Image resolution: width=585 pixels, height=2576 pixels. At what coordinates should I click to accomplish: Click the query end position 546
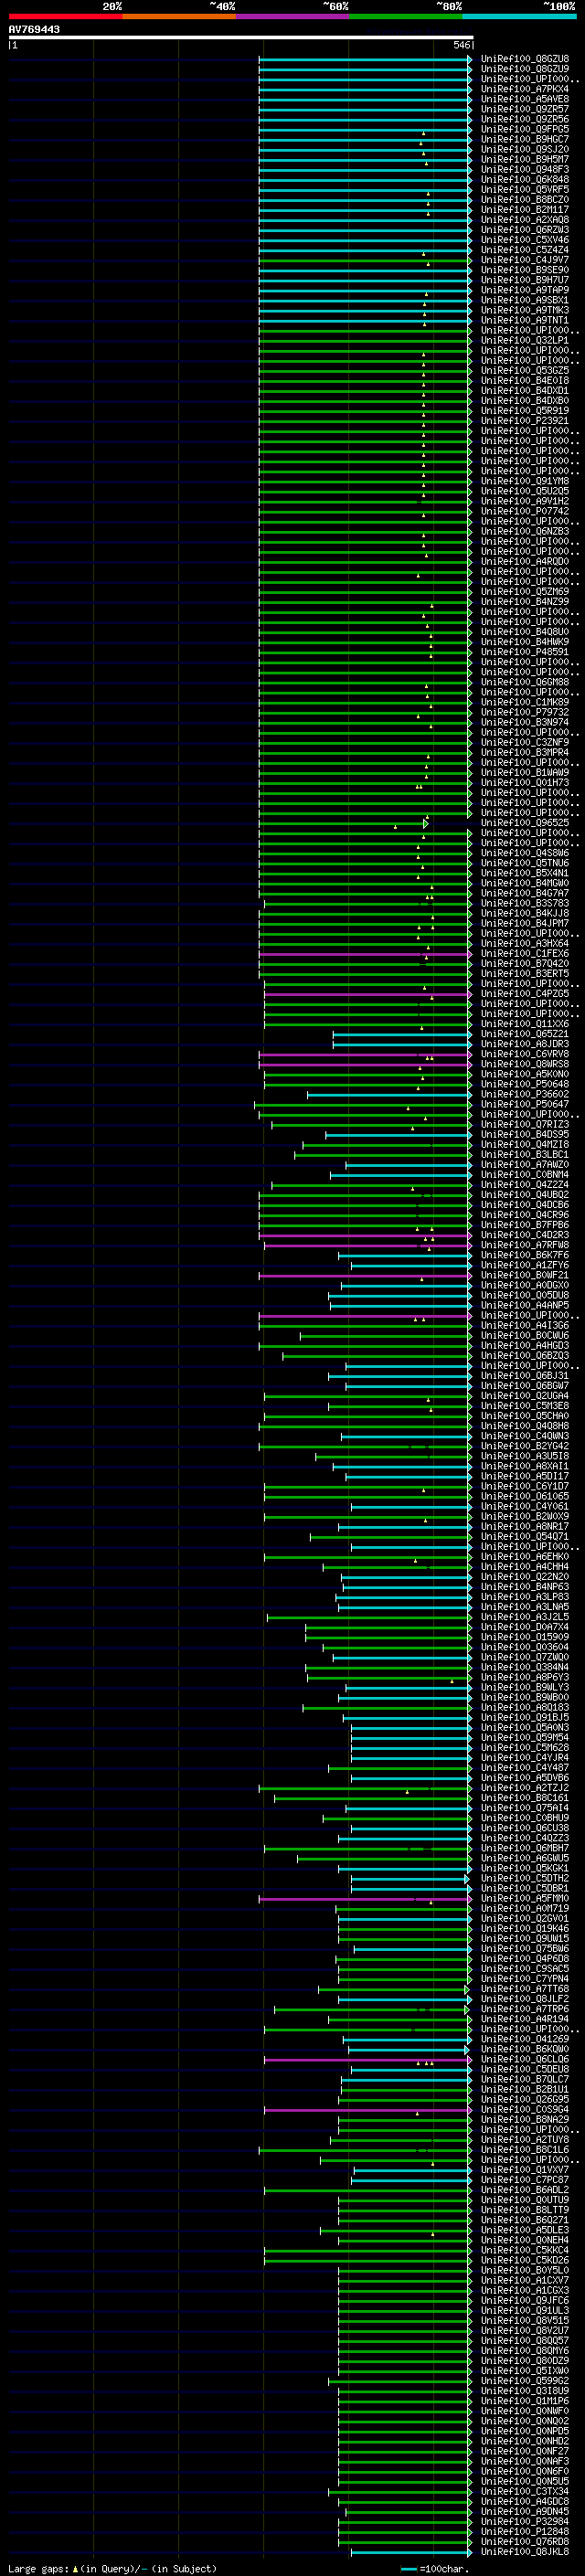pyautogui.click(x=461, y=45)
